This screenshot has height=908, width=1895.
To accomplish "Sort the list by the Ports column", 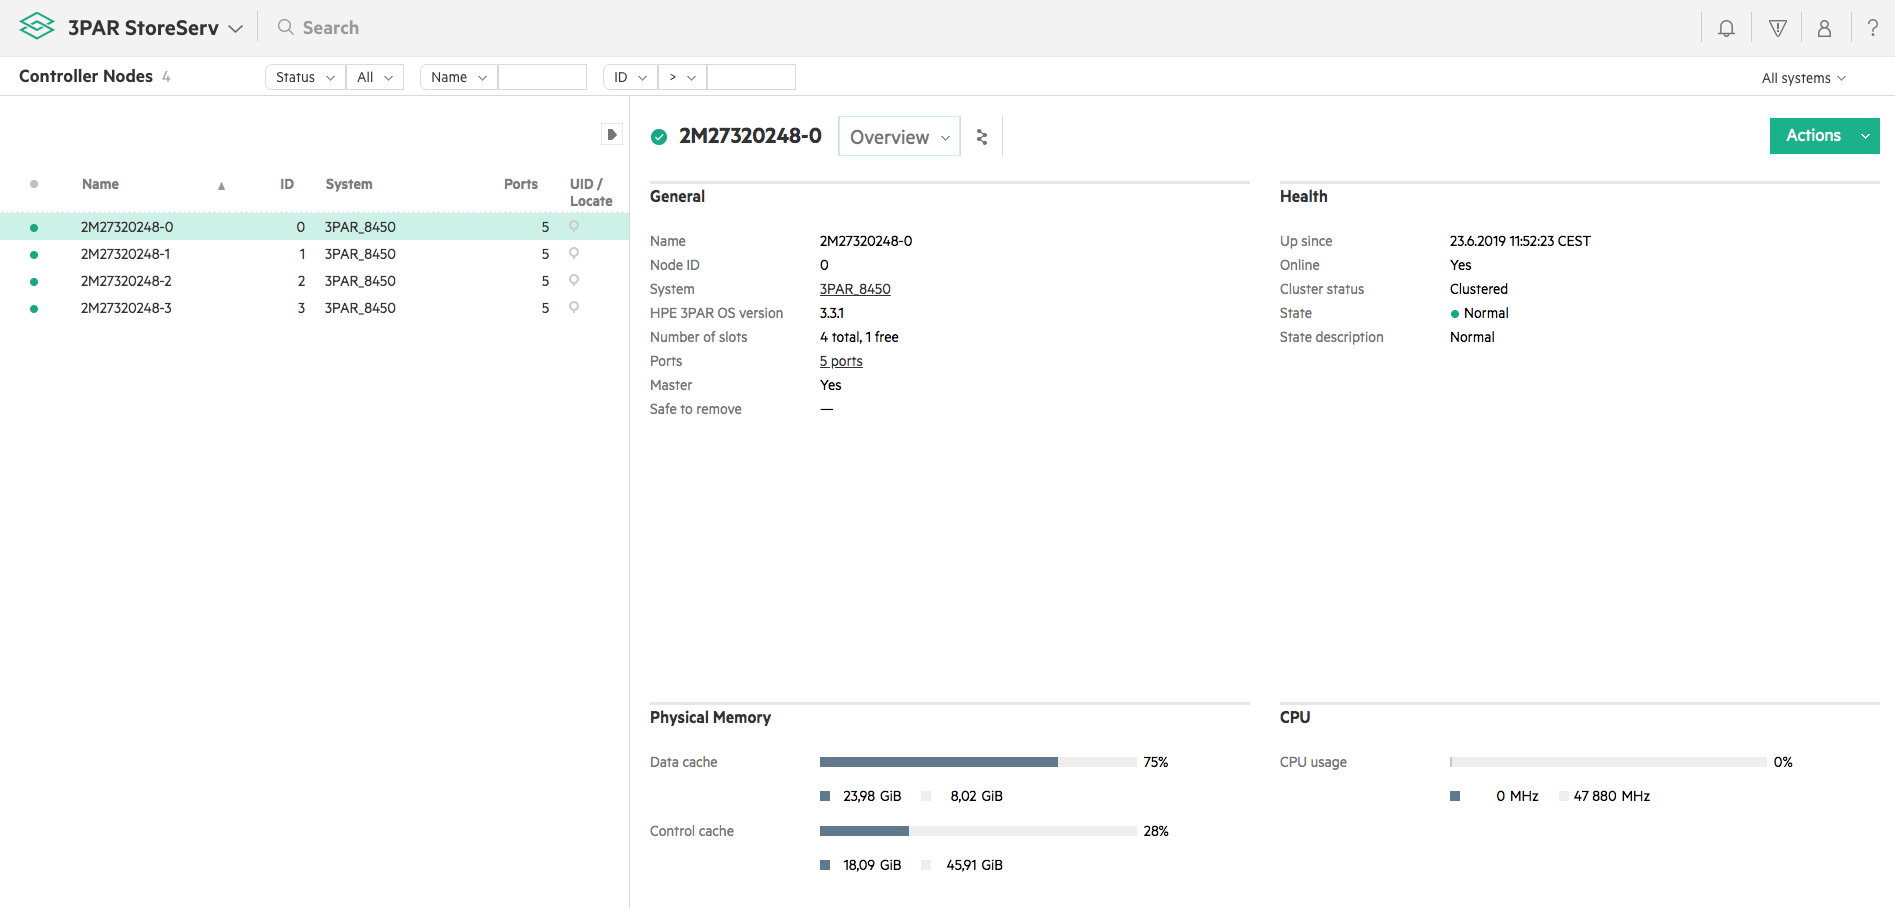I will [x=521, y=184].
